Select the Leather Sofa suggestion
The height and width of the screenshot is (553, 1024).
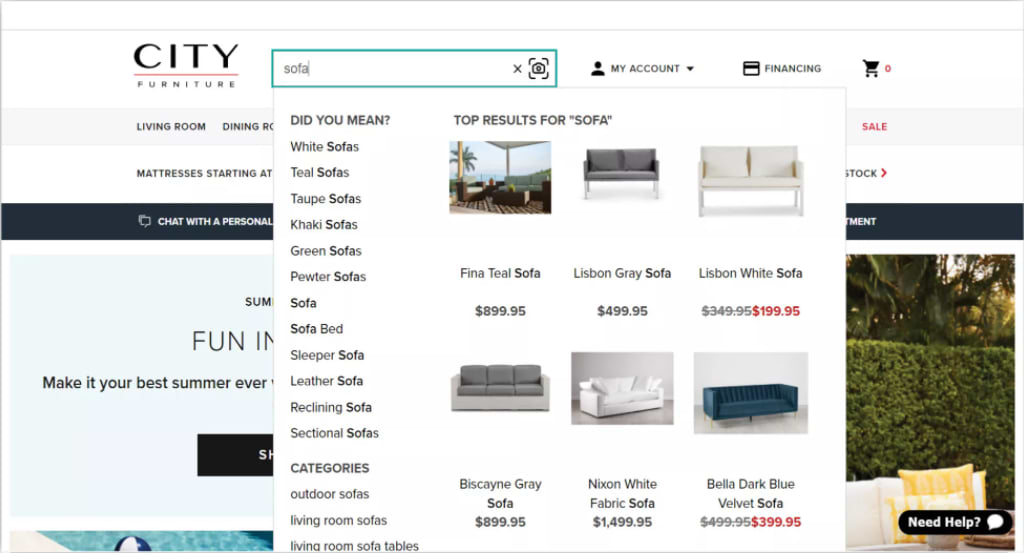coord(327,381)
